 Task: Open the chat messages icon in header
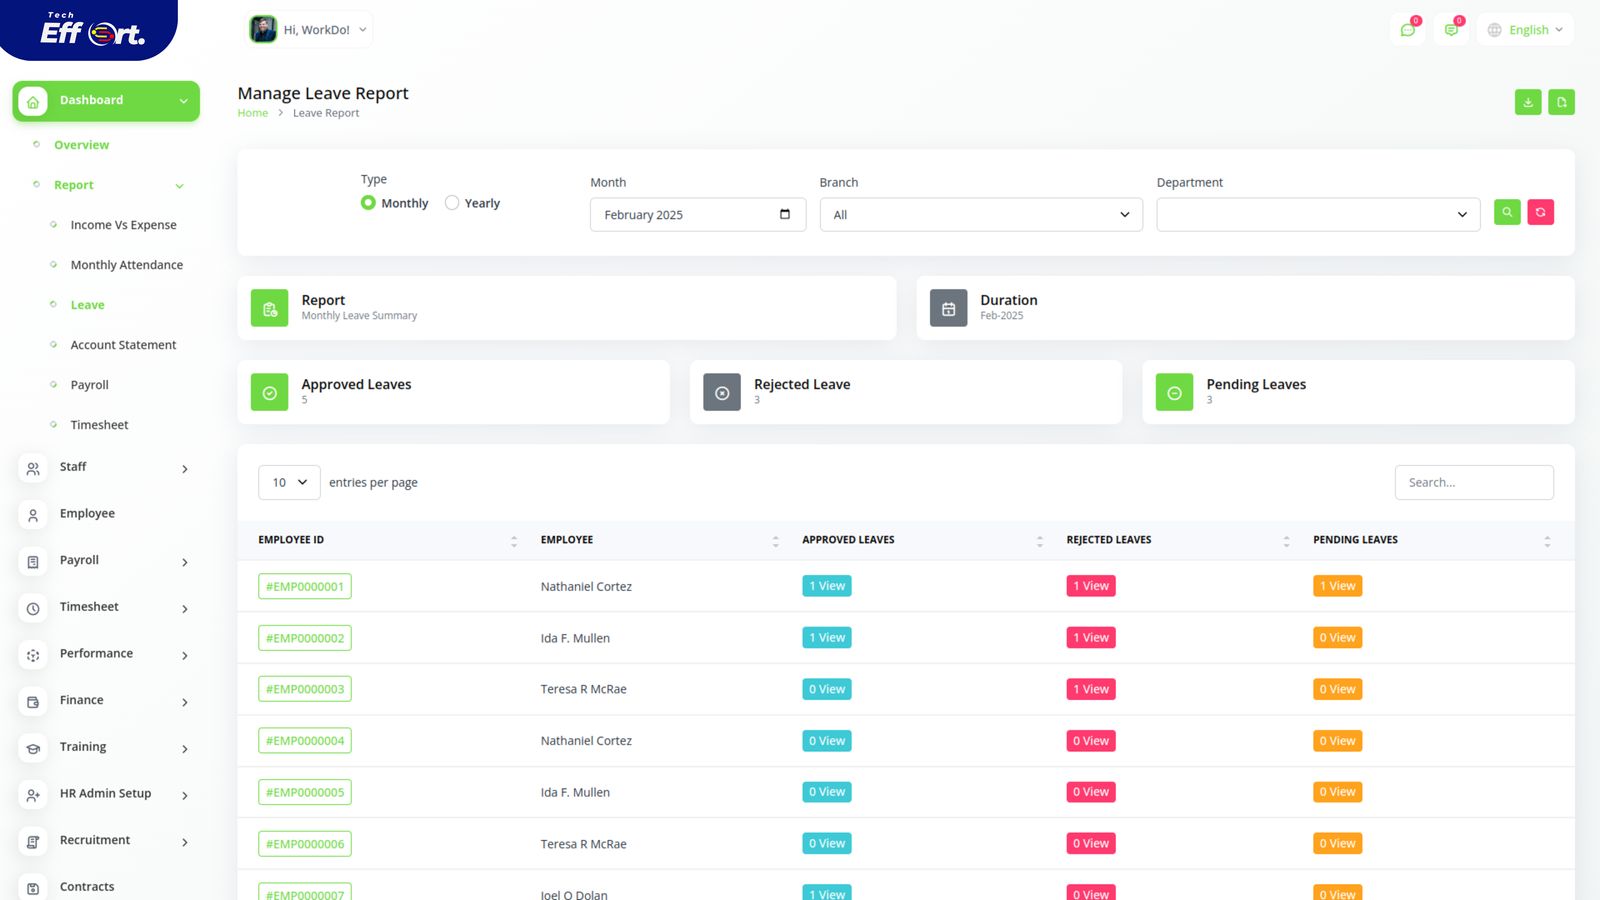(1408, 30)
